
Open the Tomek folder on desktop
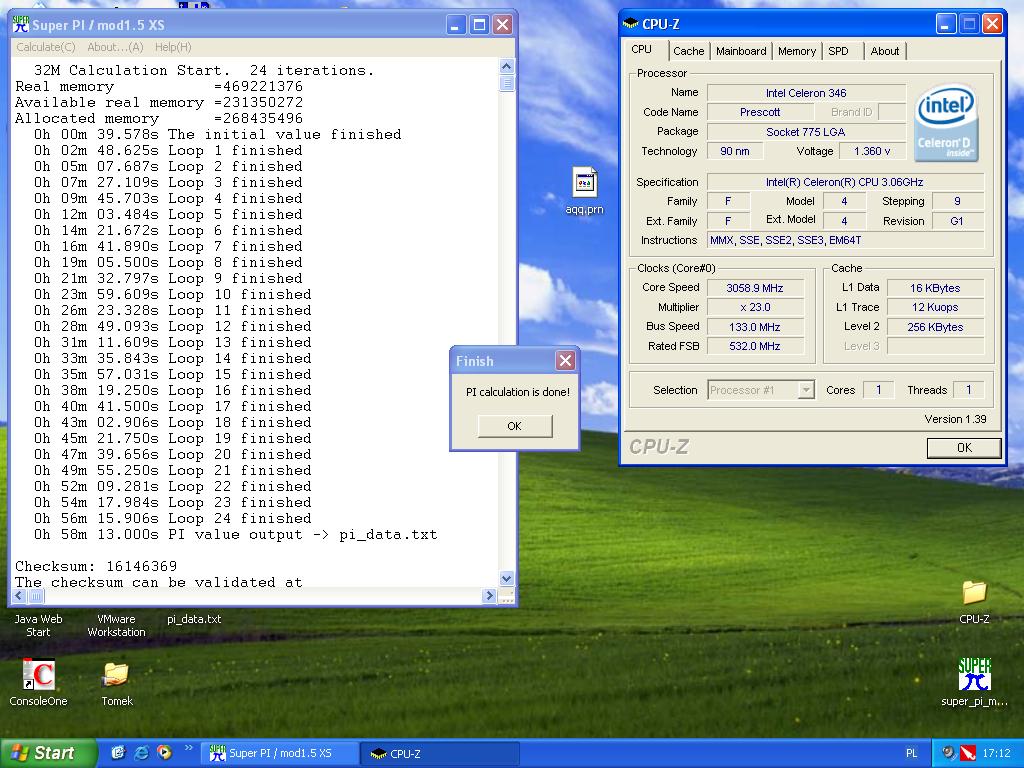point(116,674)
